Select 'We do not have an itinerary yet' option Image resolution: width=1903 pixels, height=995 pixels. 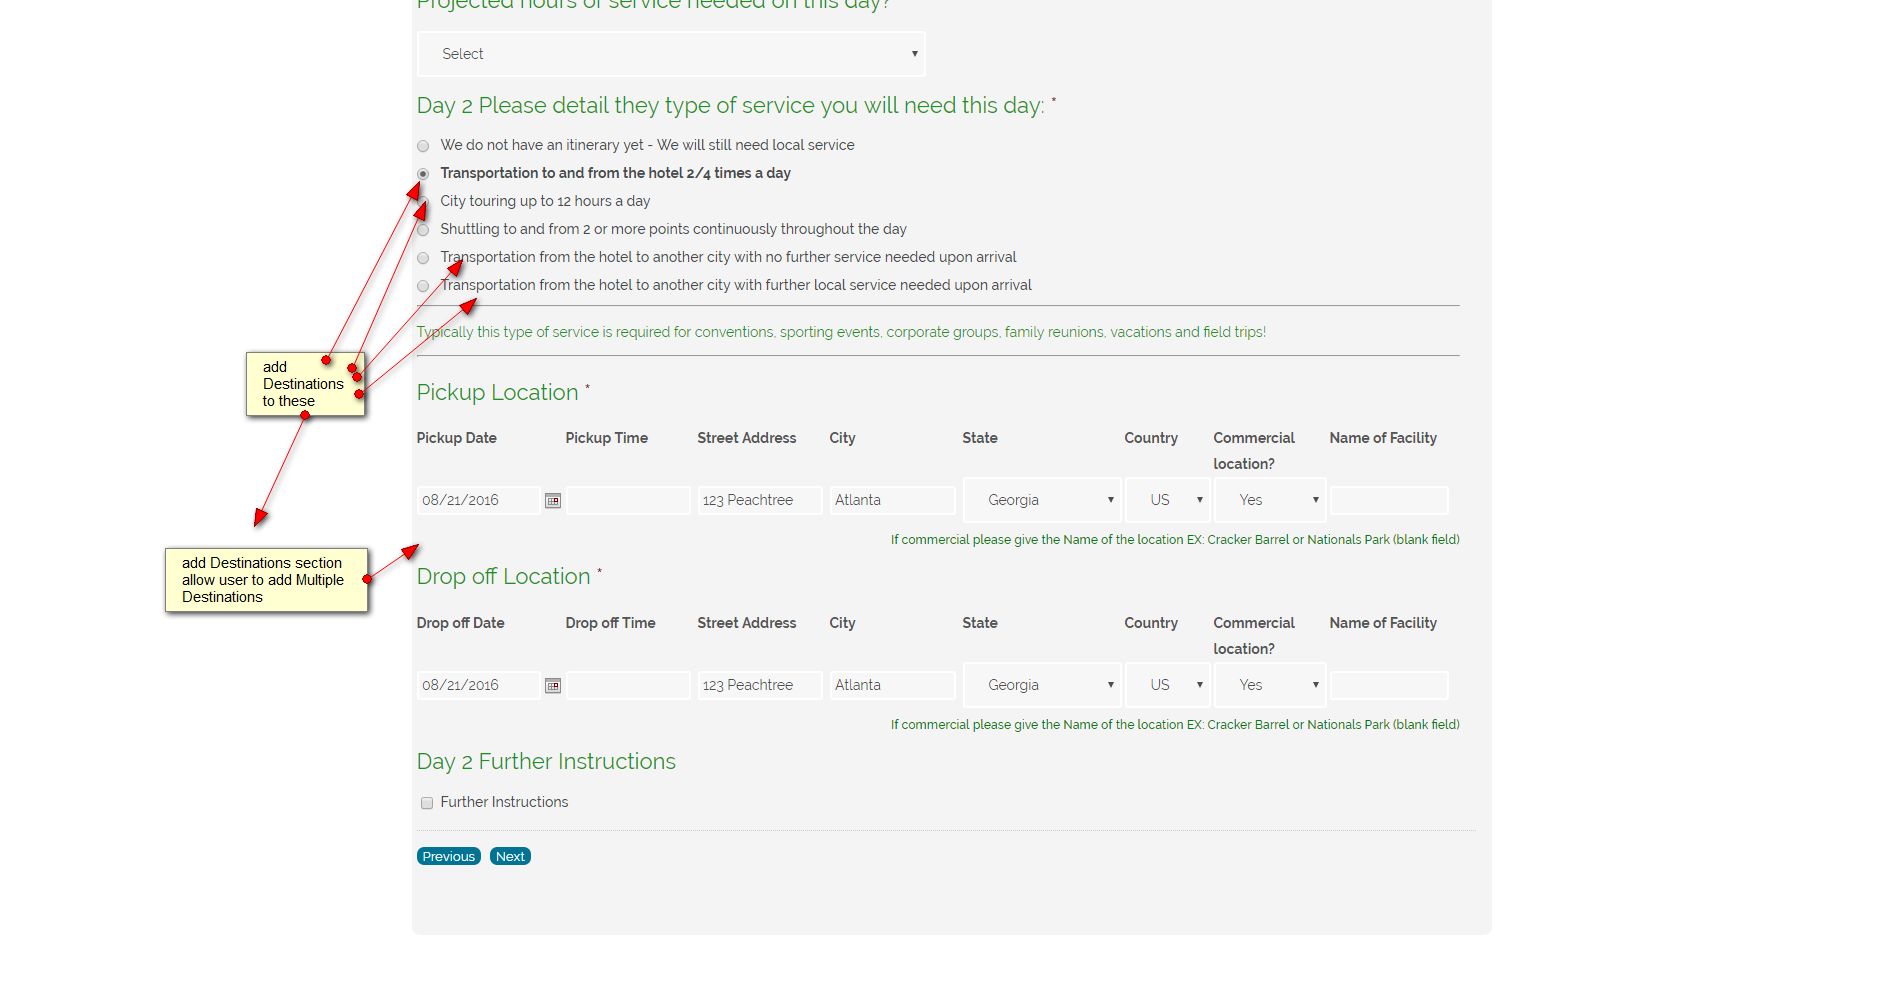point(423,146)
